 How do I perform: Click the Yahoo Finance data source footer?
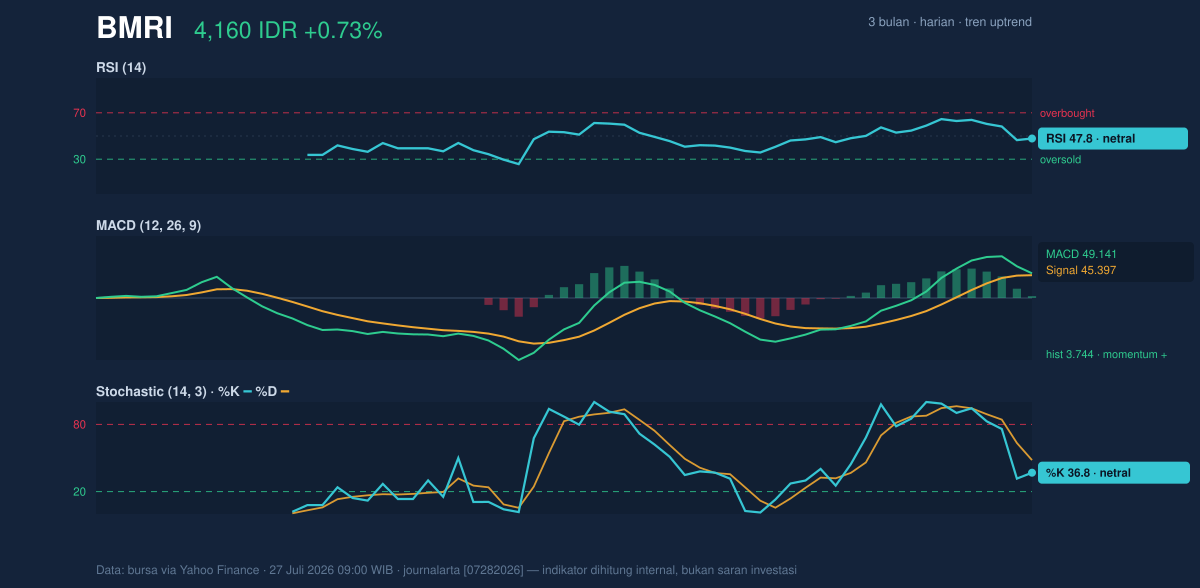point(446,570)
